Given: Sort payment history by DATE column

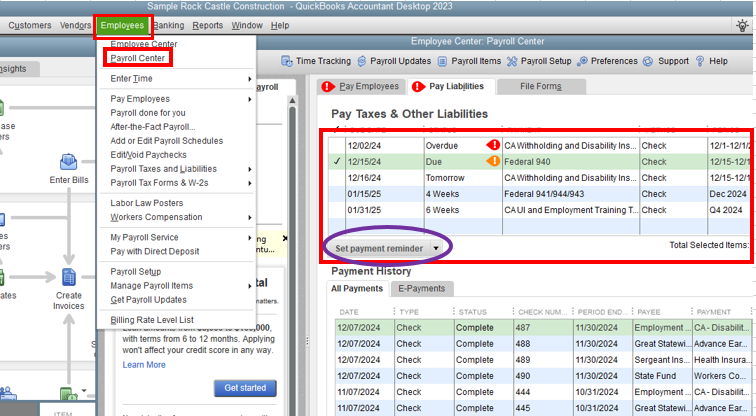Looking at the screenshot, I should pos(349,312).
